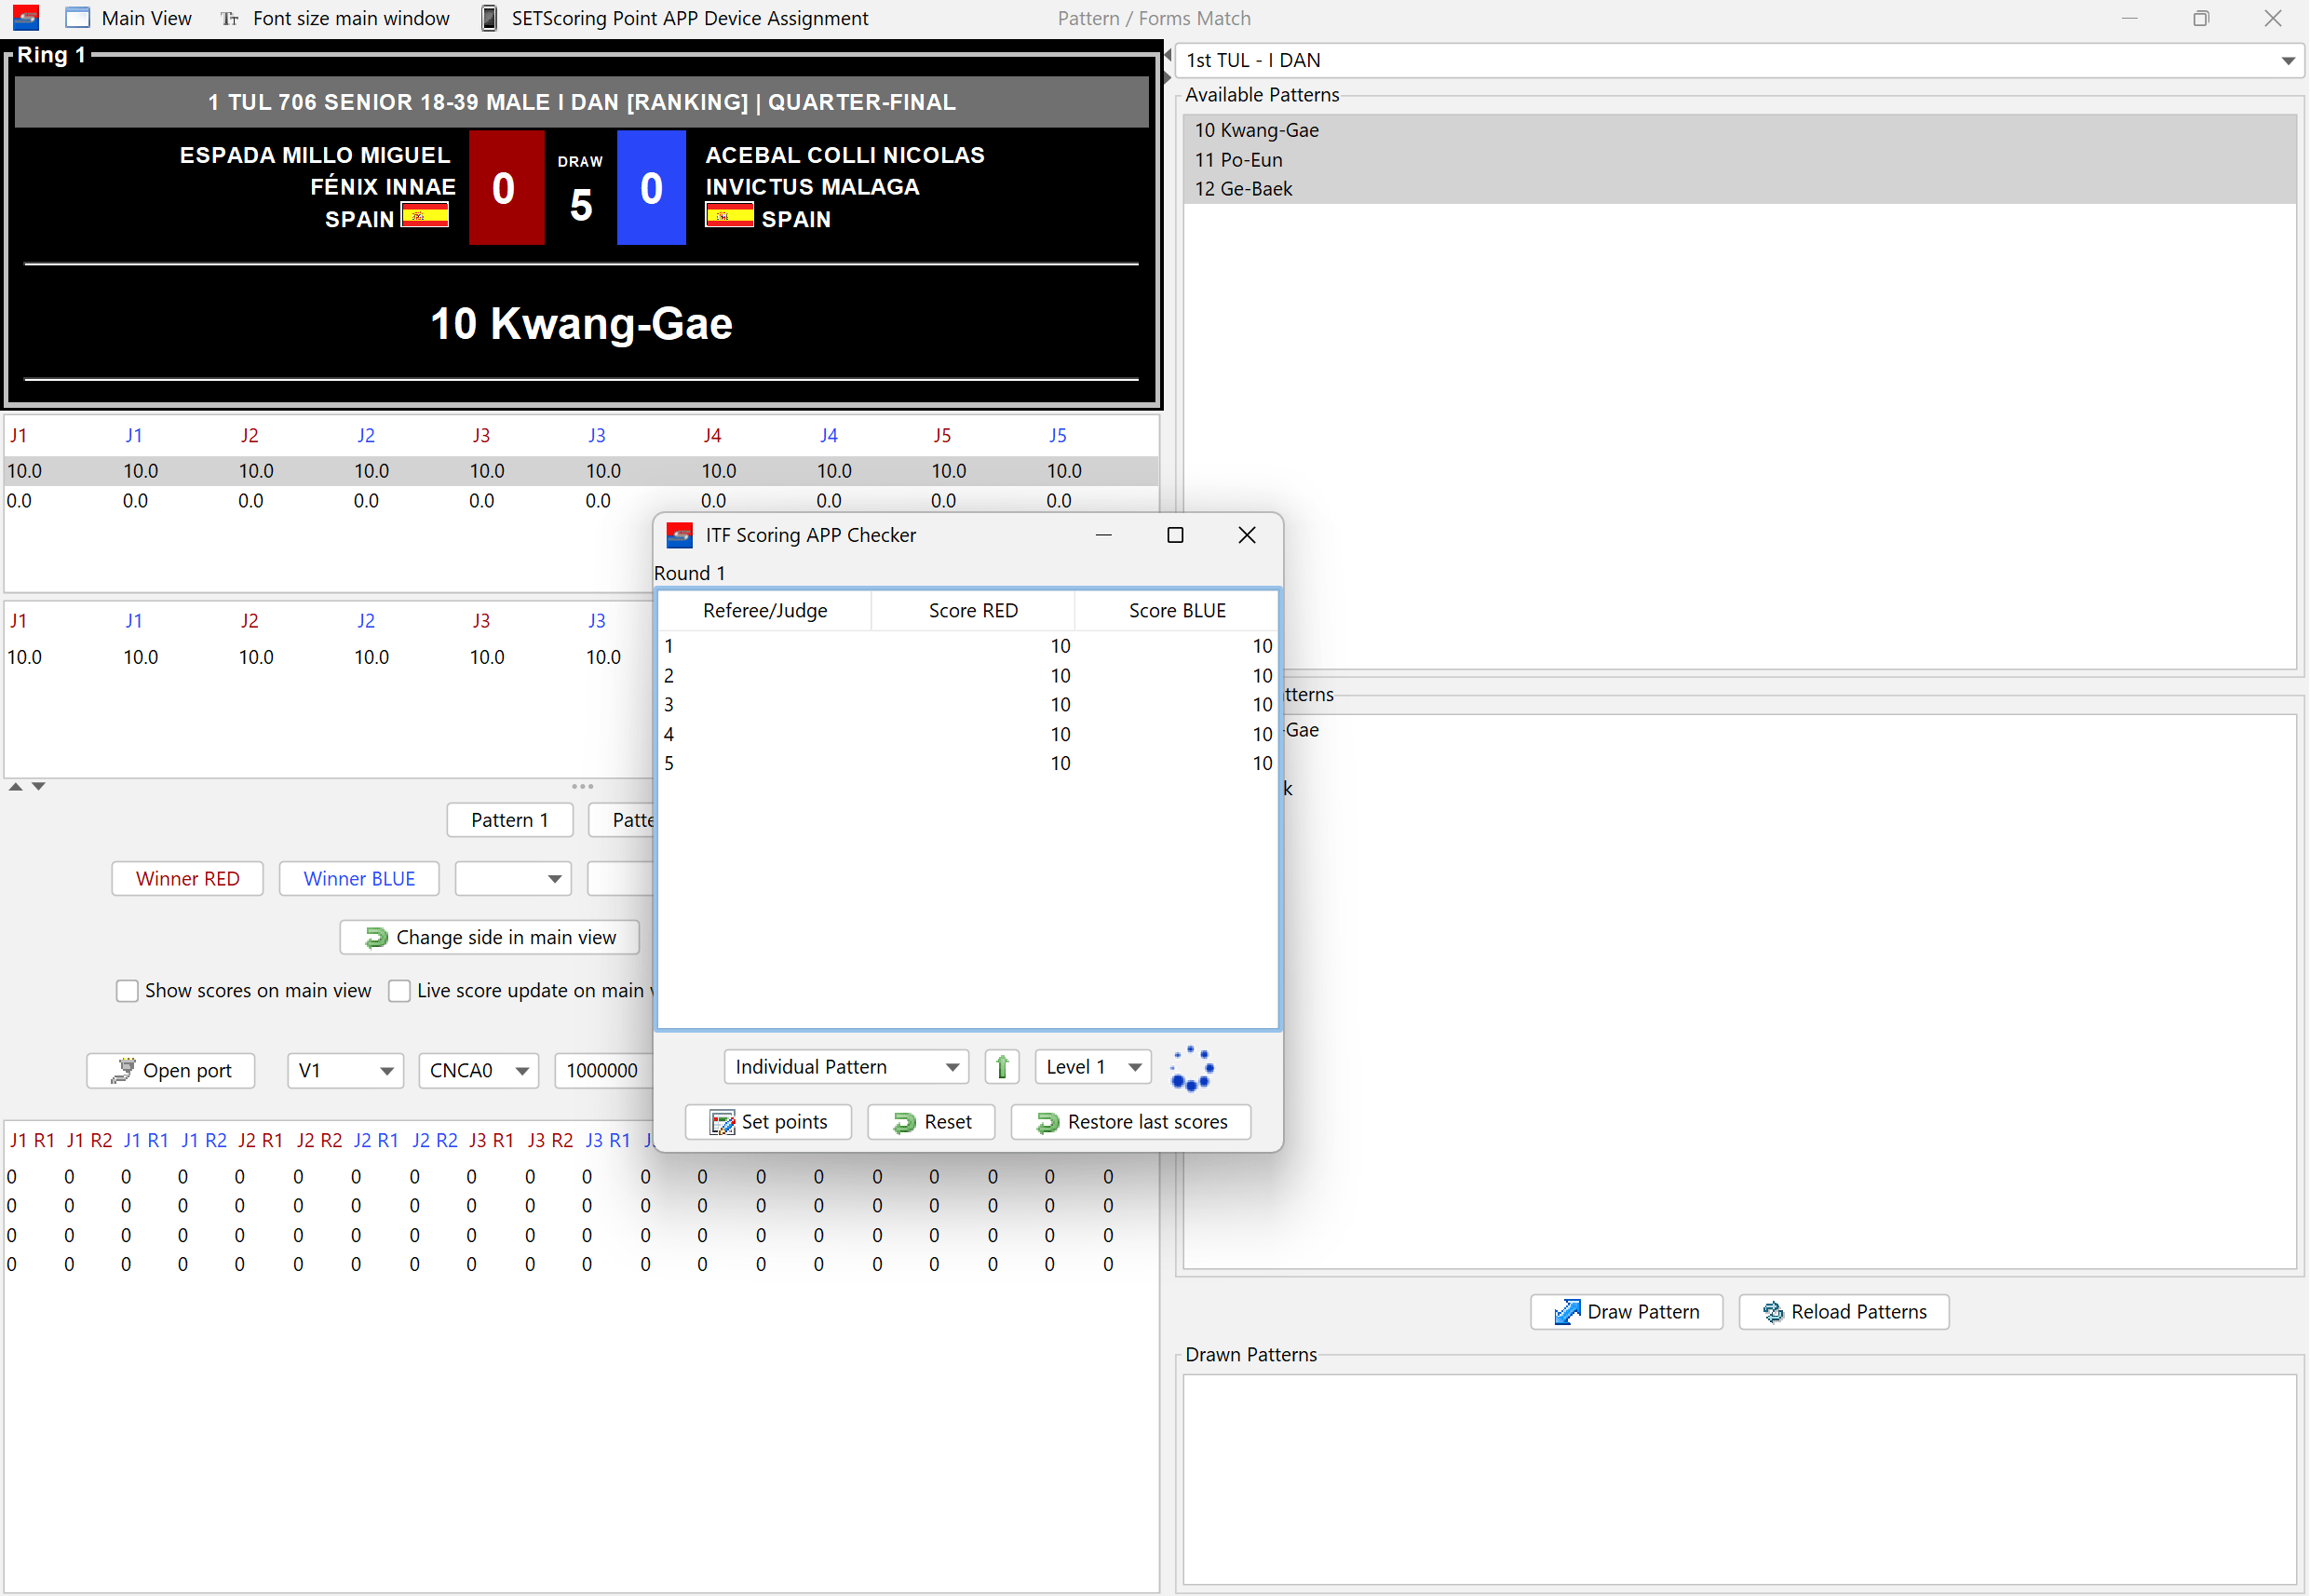The width and height of the screenshot is (2310, 1596).
Task: Click the Draw Pattern button
Action: (x=1626, y=1312)
